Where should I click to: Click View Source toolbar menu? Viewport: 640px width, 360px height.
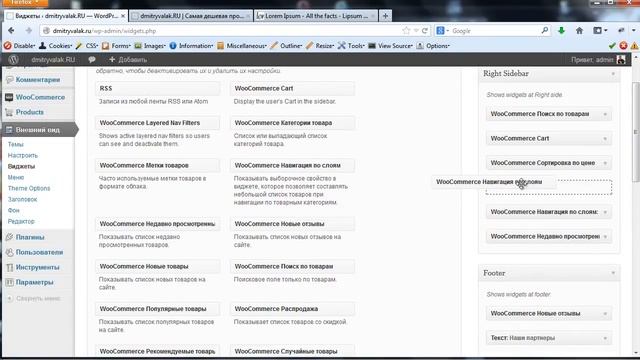pyautogui.click(x=391, y=46)
